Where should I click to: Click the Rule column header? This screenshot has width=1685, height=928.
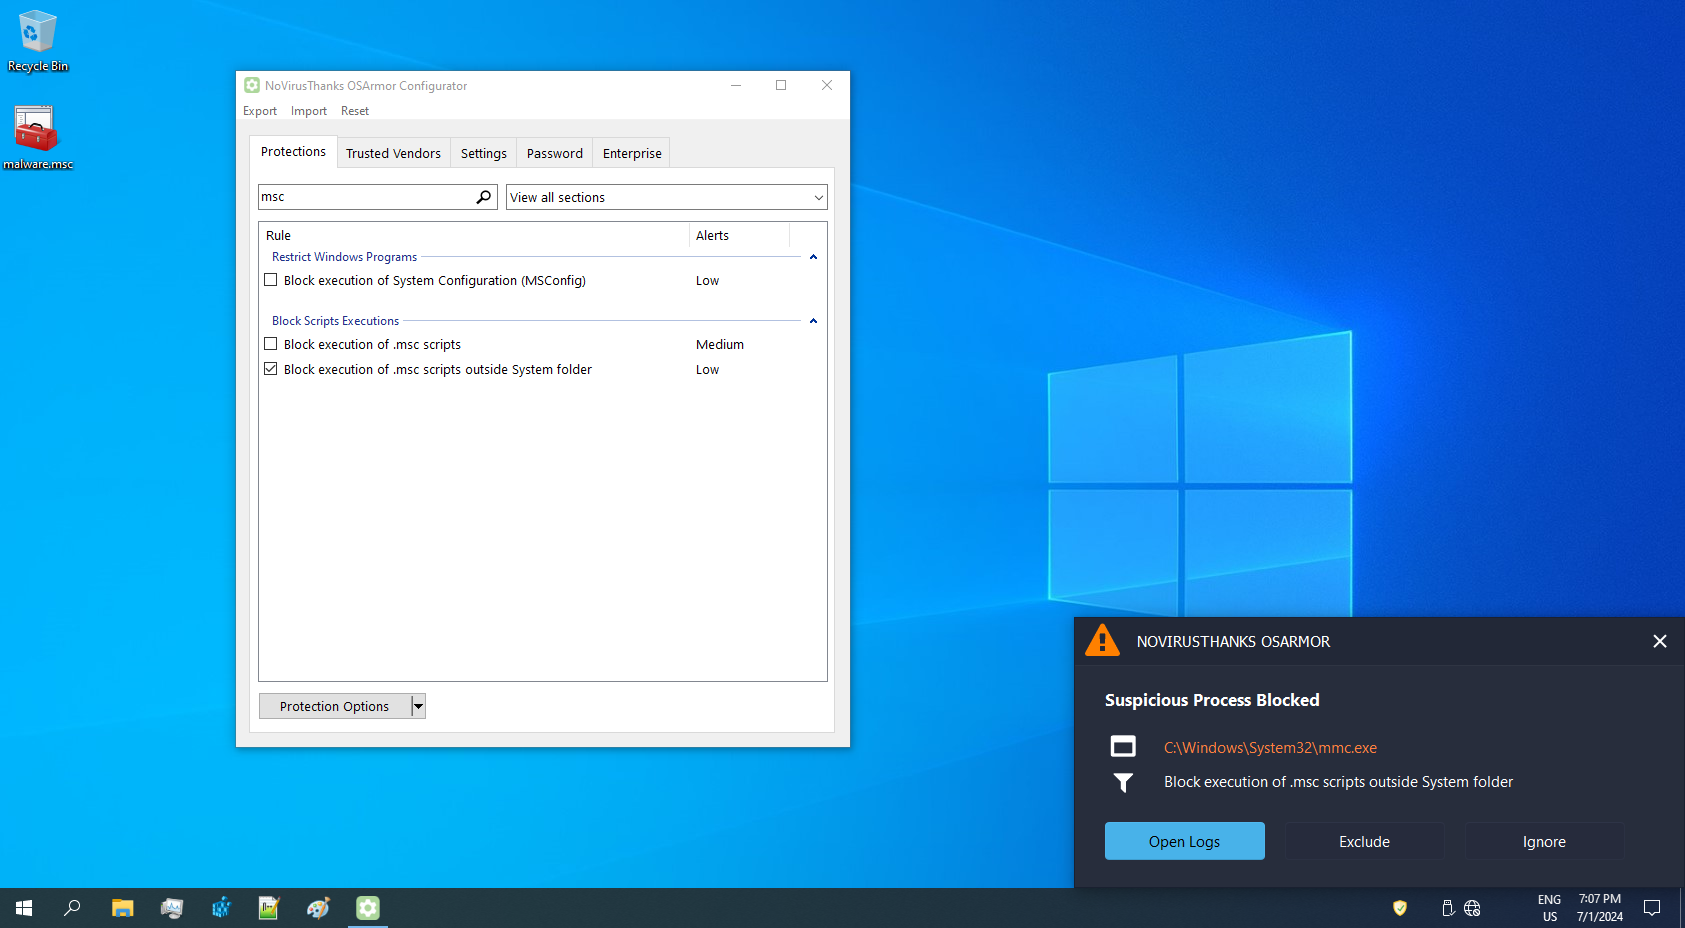[474, 236]
